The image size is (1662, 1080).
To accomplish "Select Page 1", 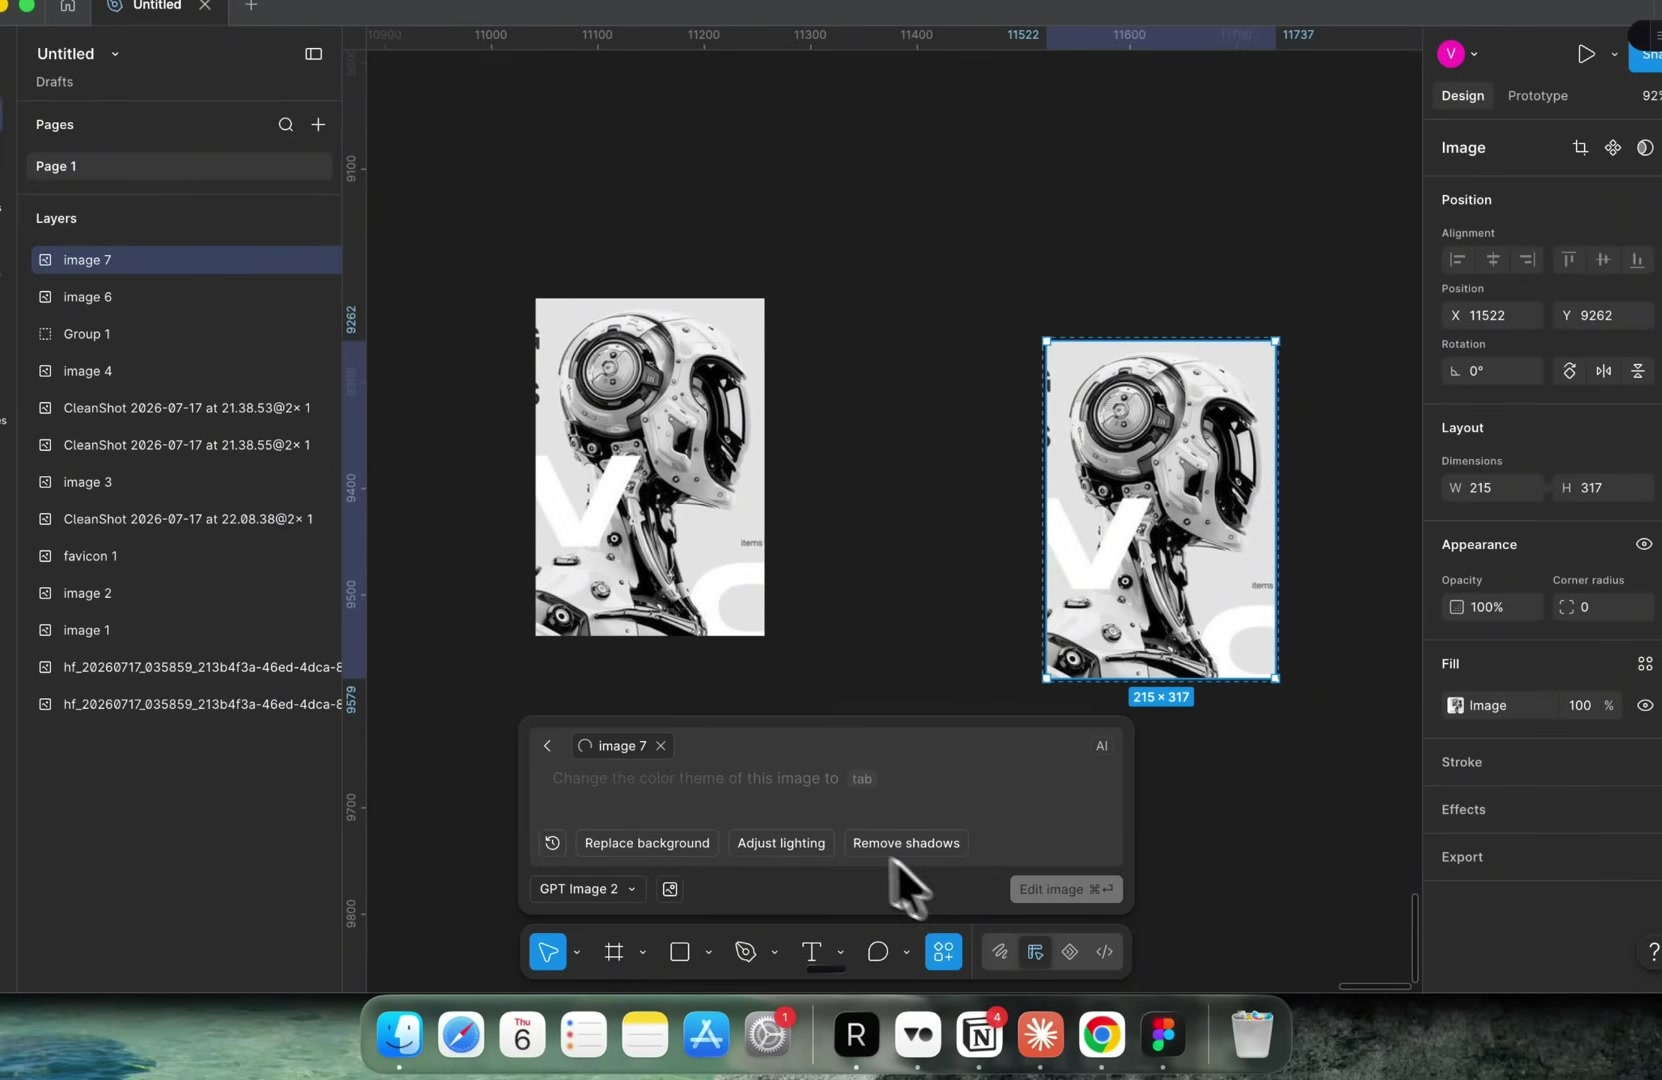I will pos(180,166).
